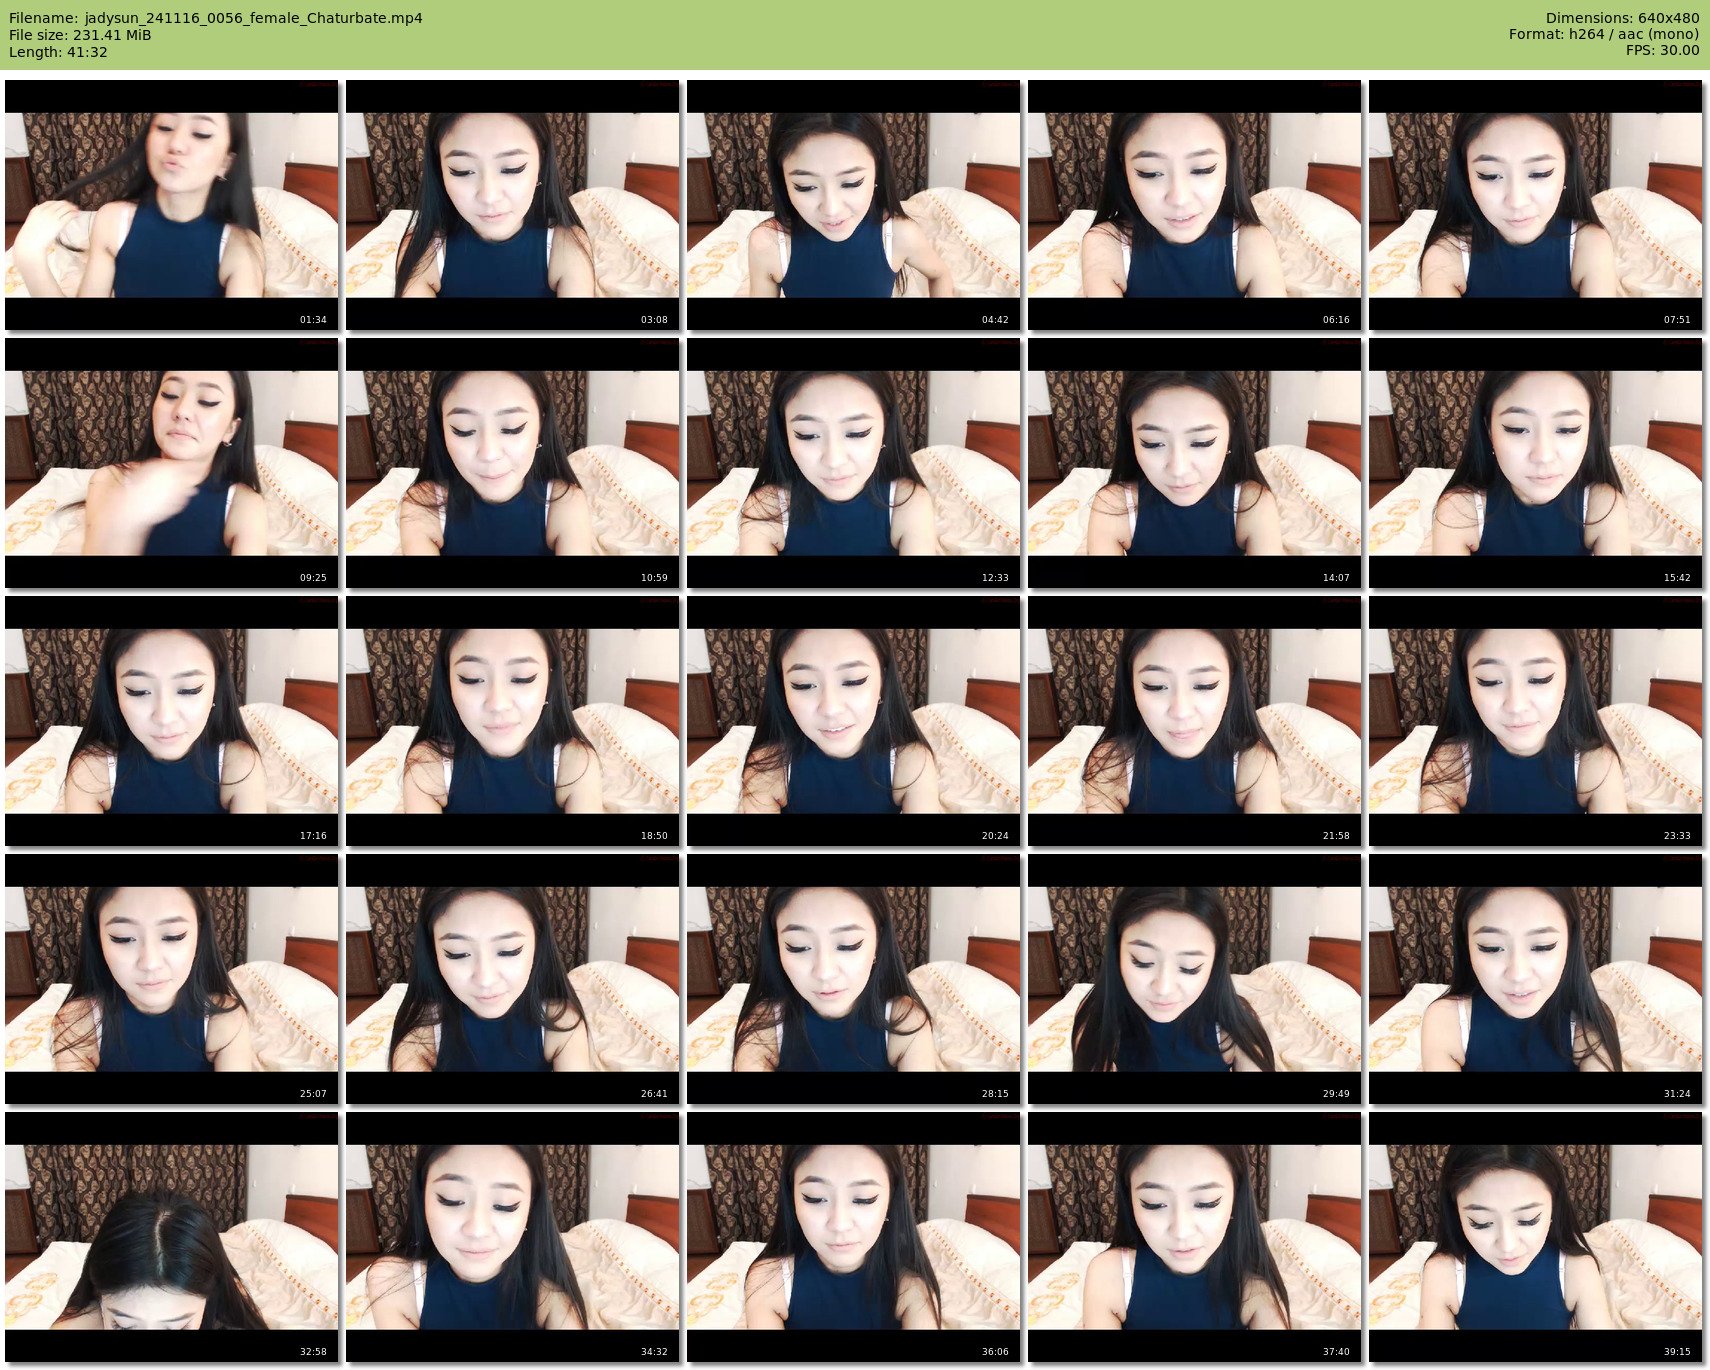Click the thumbnail frame stamped 28:15

854,979
